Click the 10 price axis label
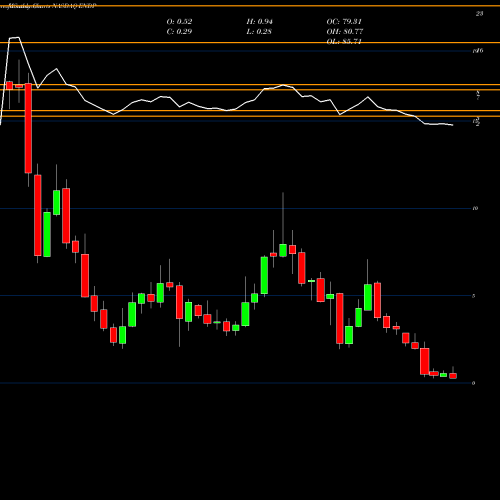 pyautogui.click(x=475, y=208)
